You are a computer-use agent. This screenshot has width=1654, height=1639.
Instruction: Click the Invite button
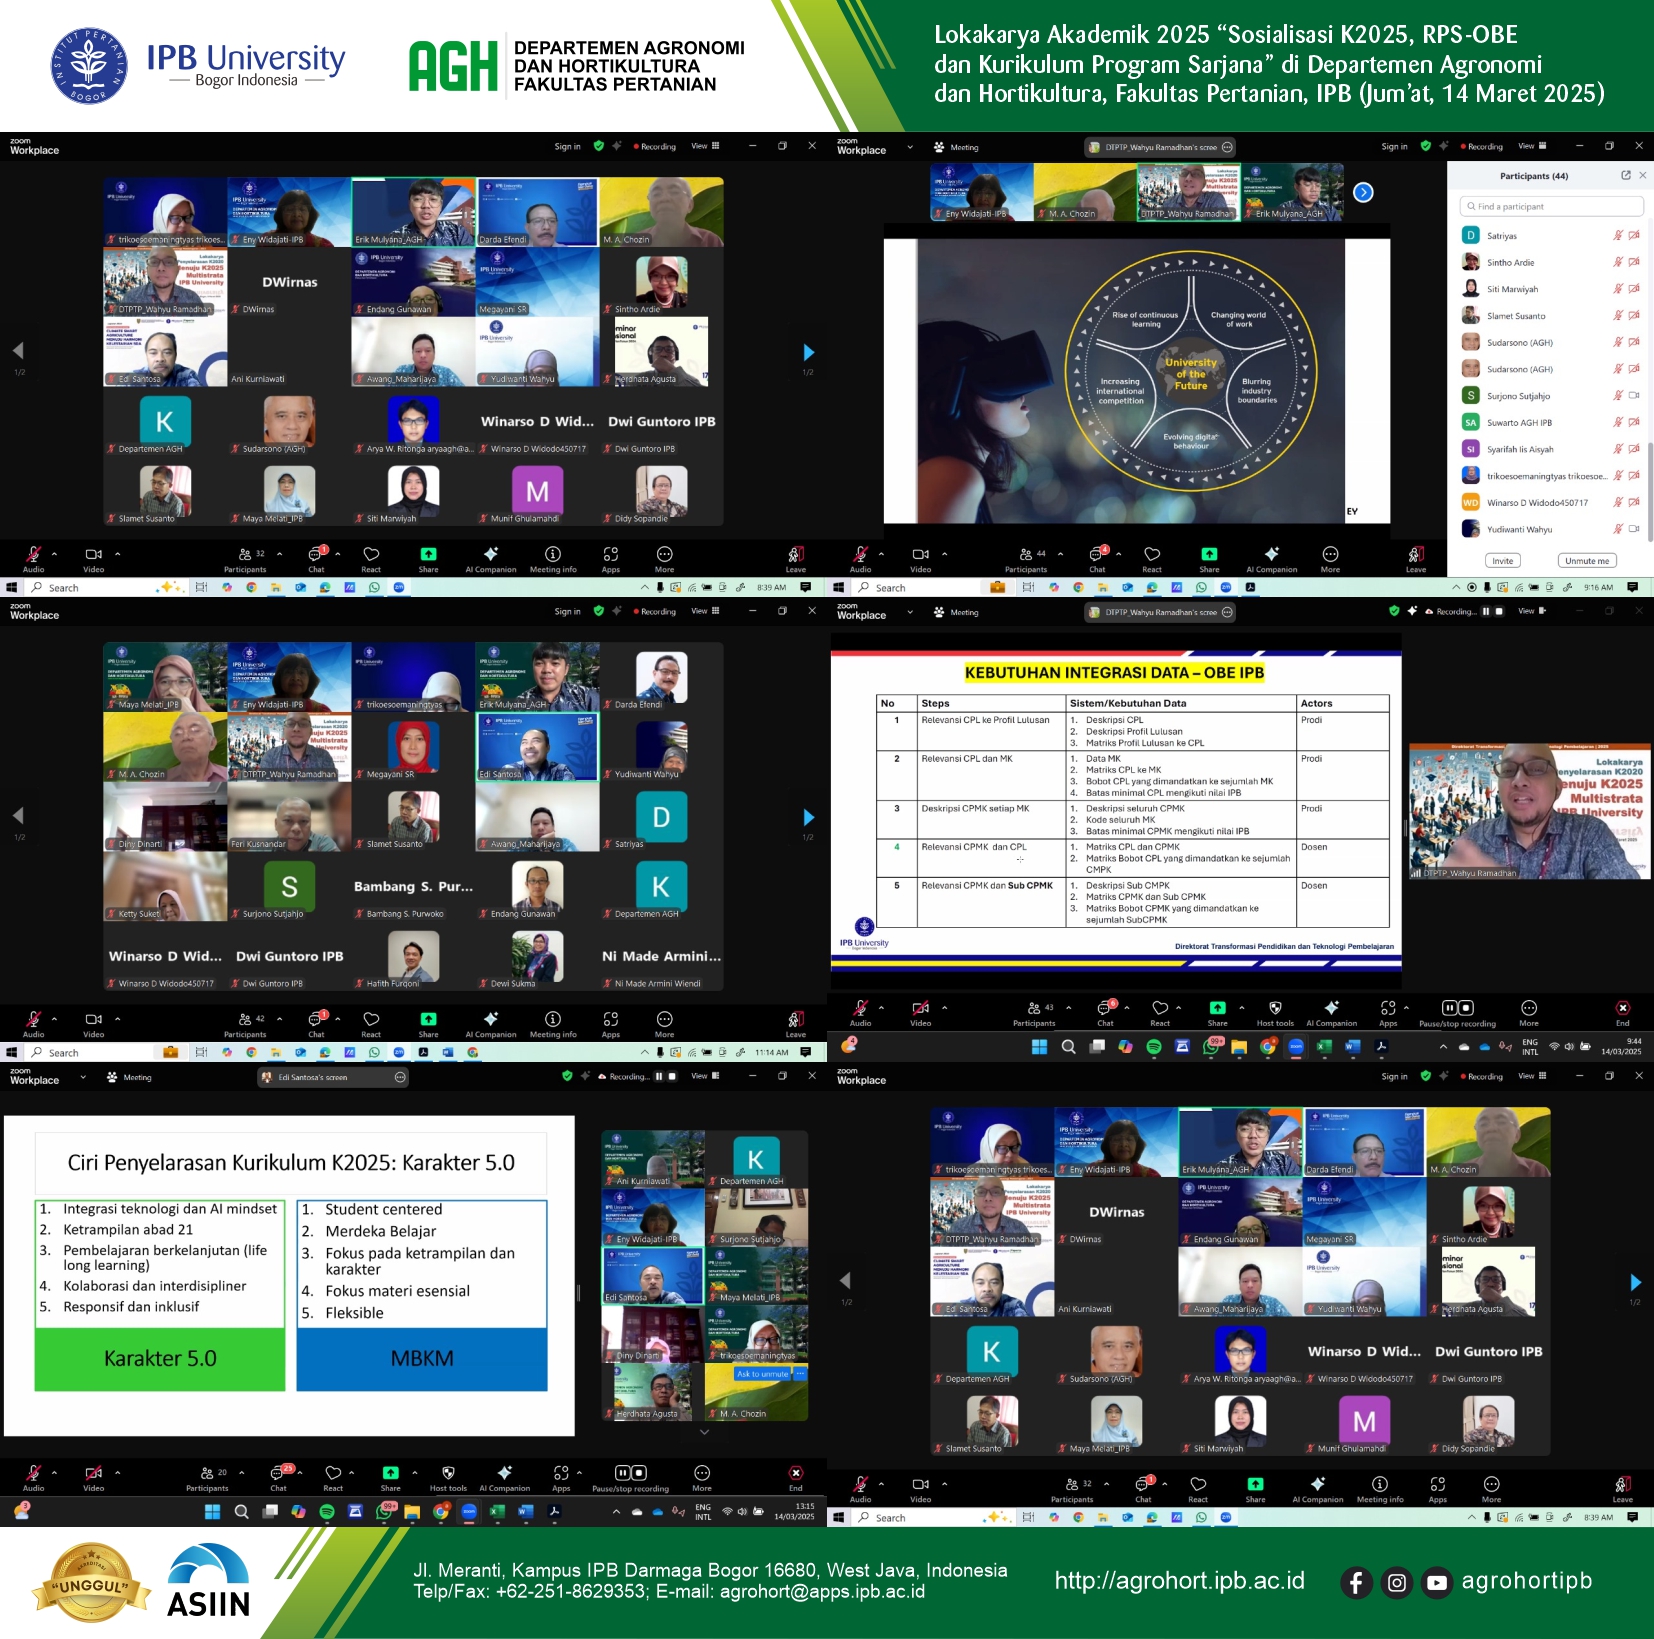coord(1502,561)
